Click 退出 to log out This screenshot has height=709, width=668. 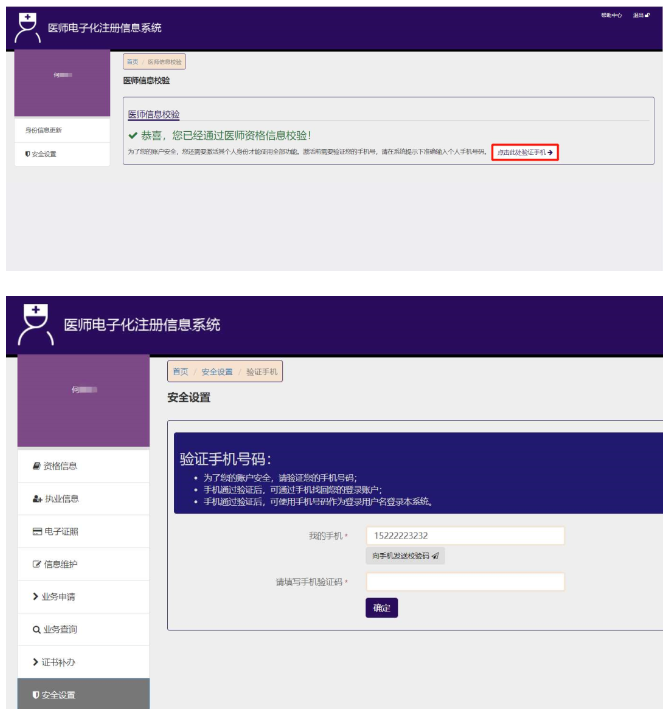[640, 15]
